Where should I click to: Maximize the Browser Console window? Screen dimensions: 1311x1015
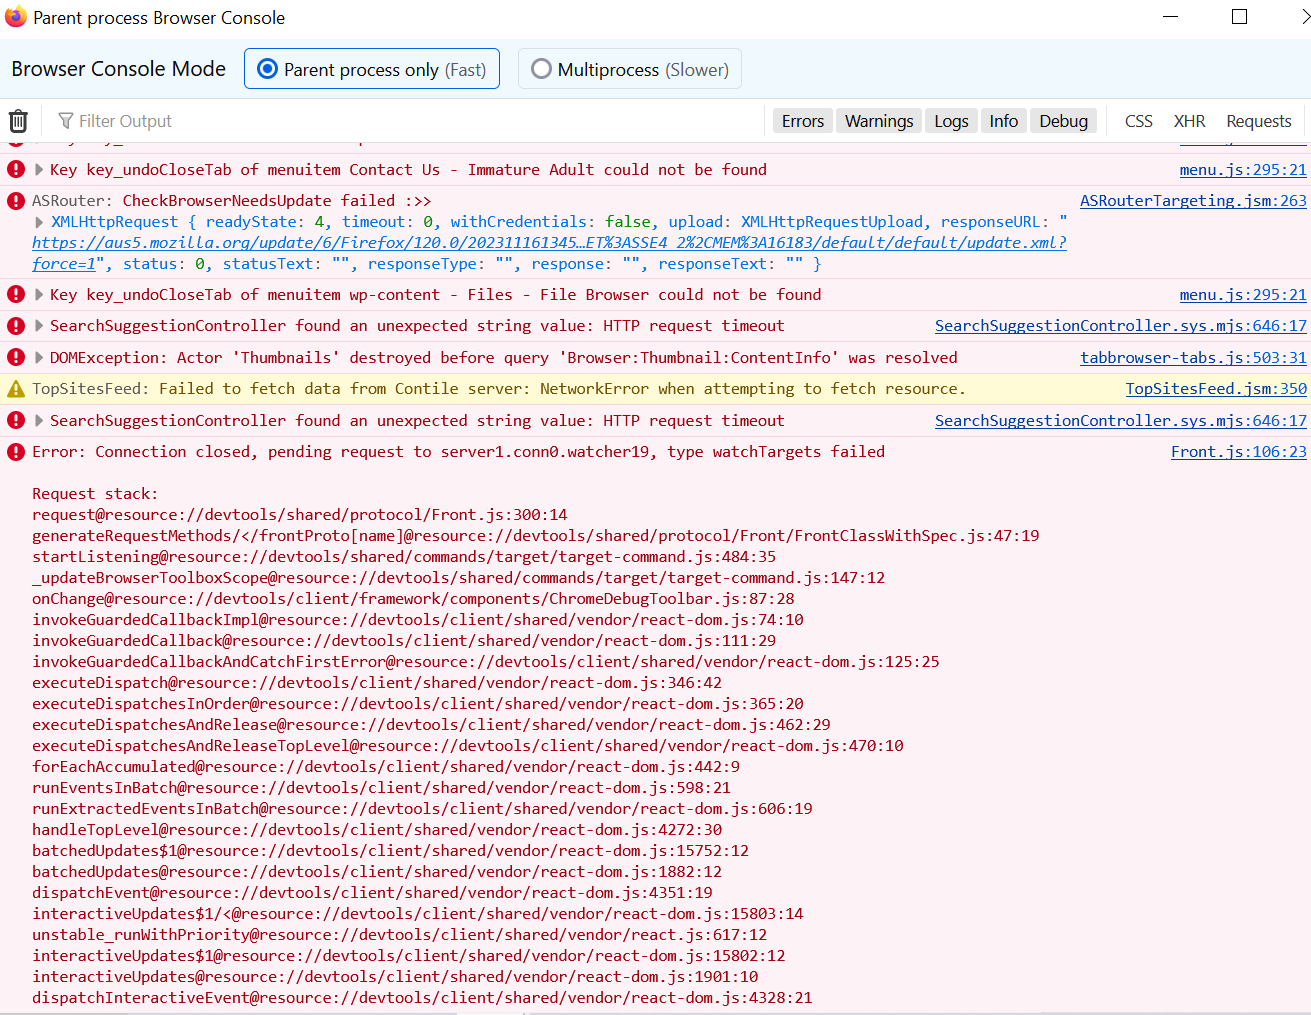(1239, 17)
